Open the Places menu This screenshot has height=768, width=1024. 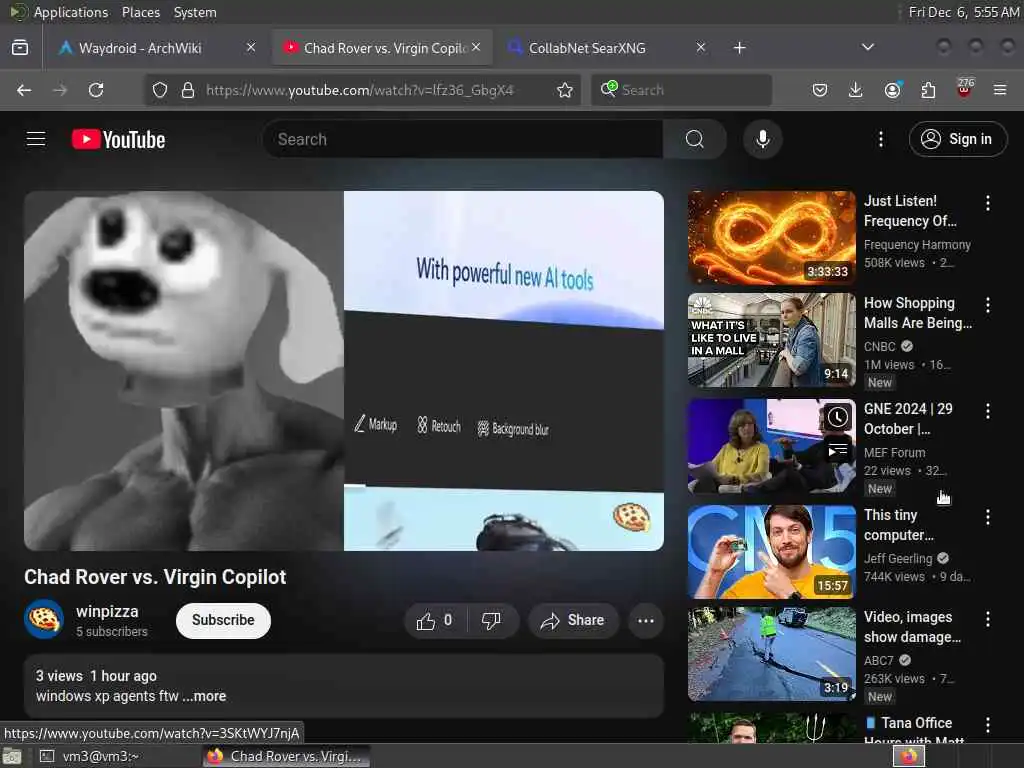click(141, 12)
